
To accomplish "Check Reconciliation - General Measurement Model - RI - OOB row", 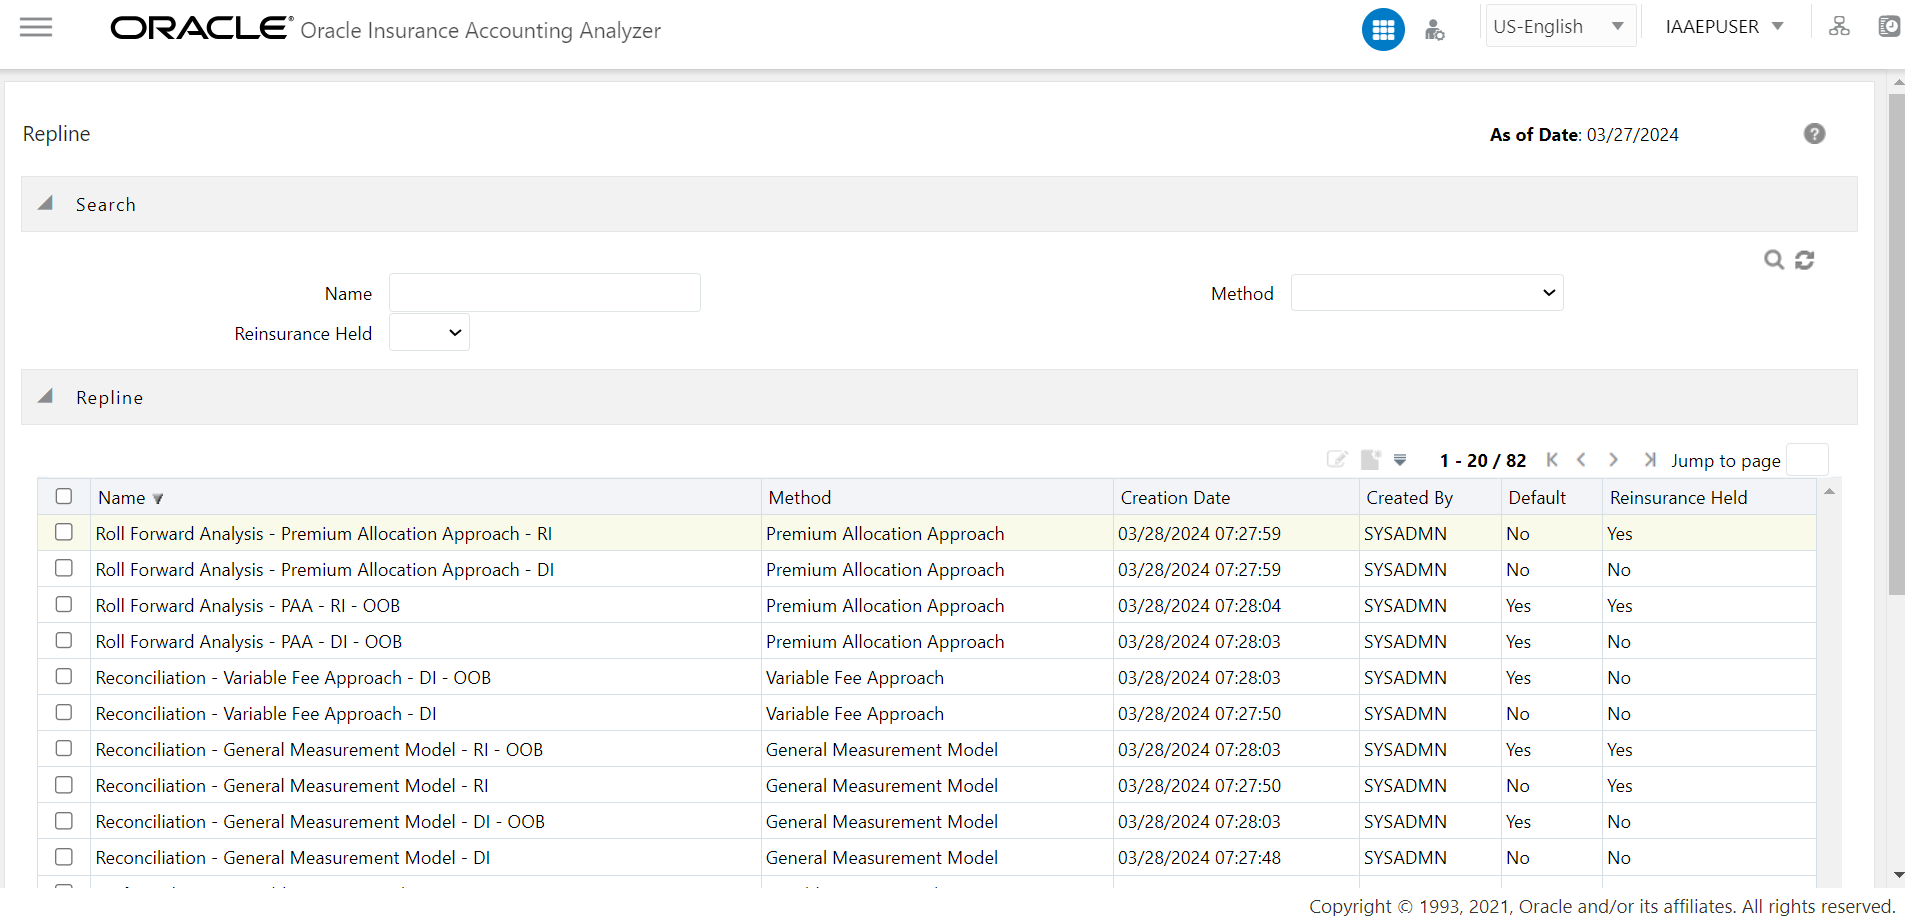I will click(64, 748).
